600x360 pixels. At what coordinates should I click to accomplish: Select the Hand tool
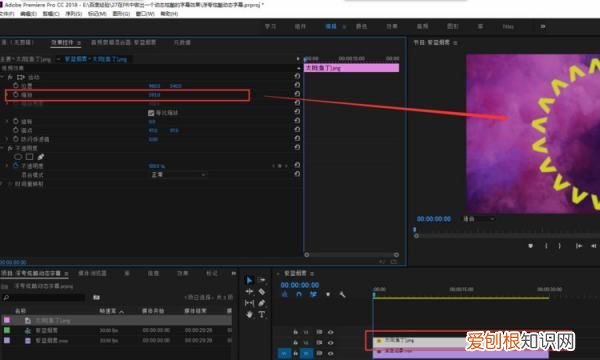click(249, 315)
